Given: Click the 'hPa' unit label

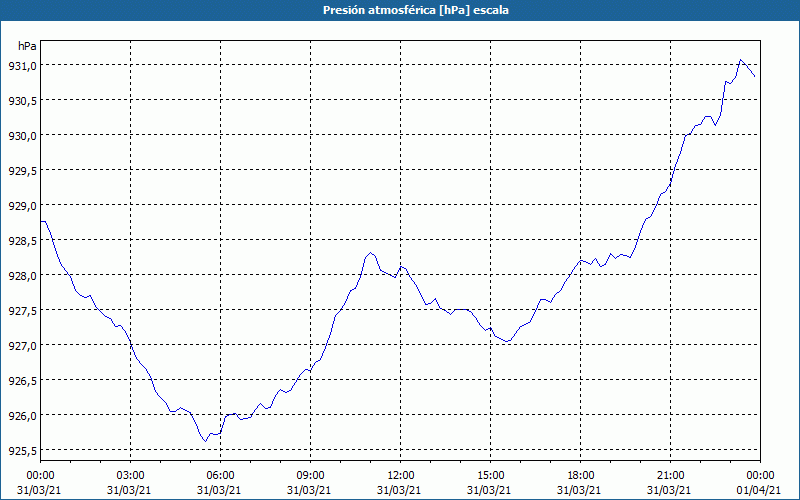Looking at the screenshot, I should pyautogui.click(x=27, y=46).
